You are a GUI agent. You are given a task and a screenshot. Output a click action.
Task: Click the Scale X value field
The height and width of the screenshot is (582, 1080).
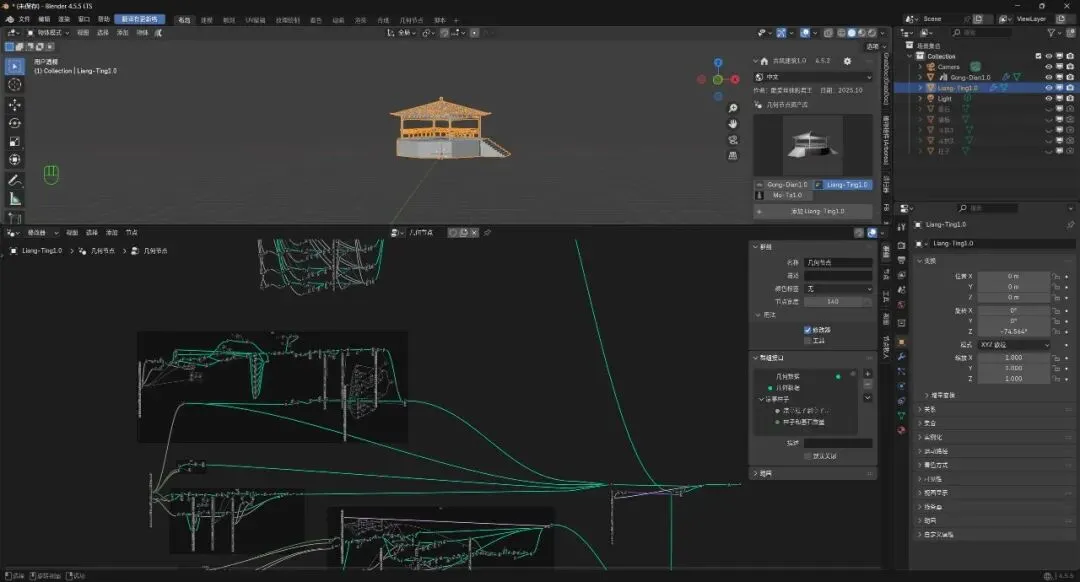1012,357
